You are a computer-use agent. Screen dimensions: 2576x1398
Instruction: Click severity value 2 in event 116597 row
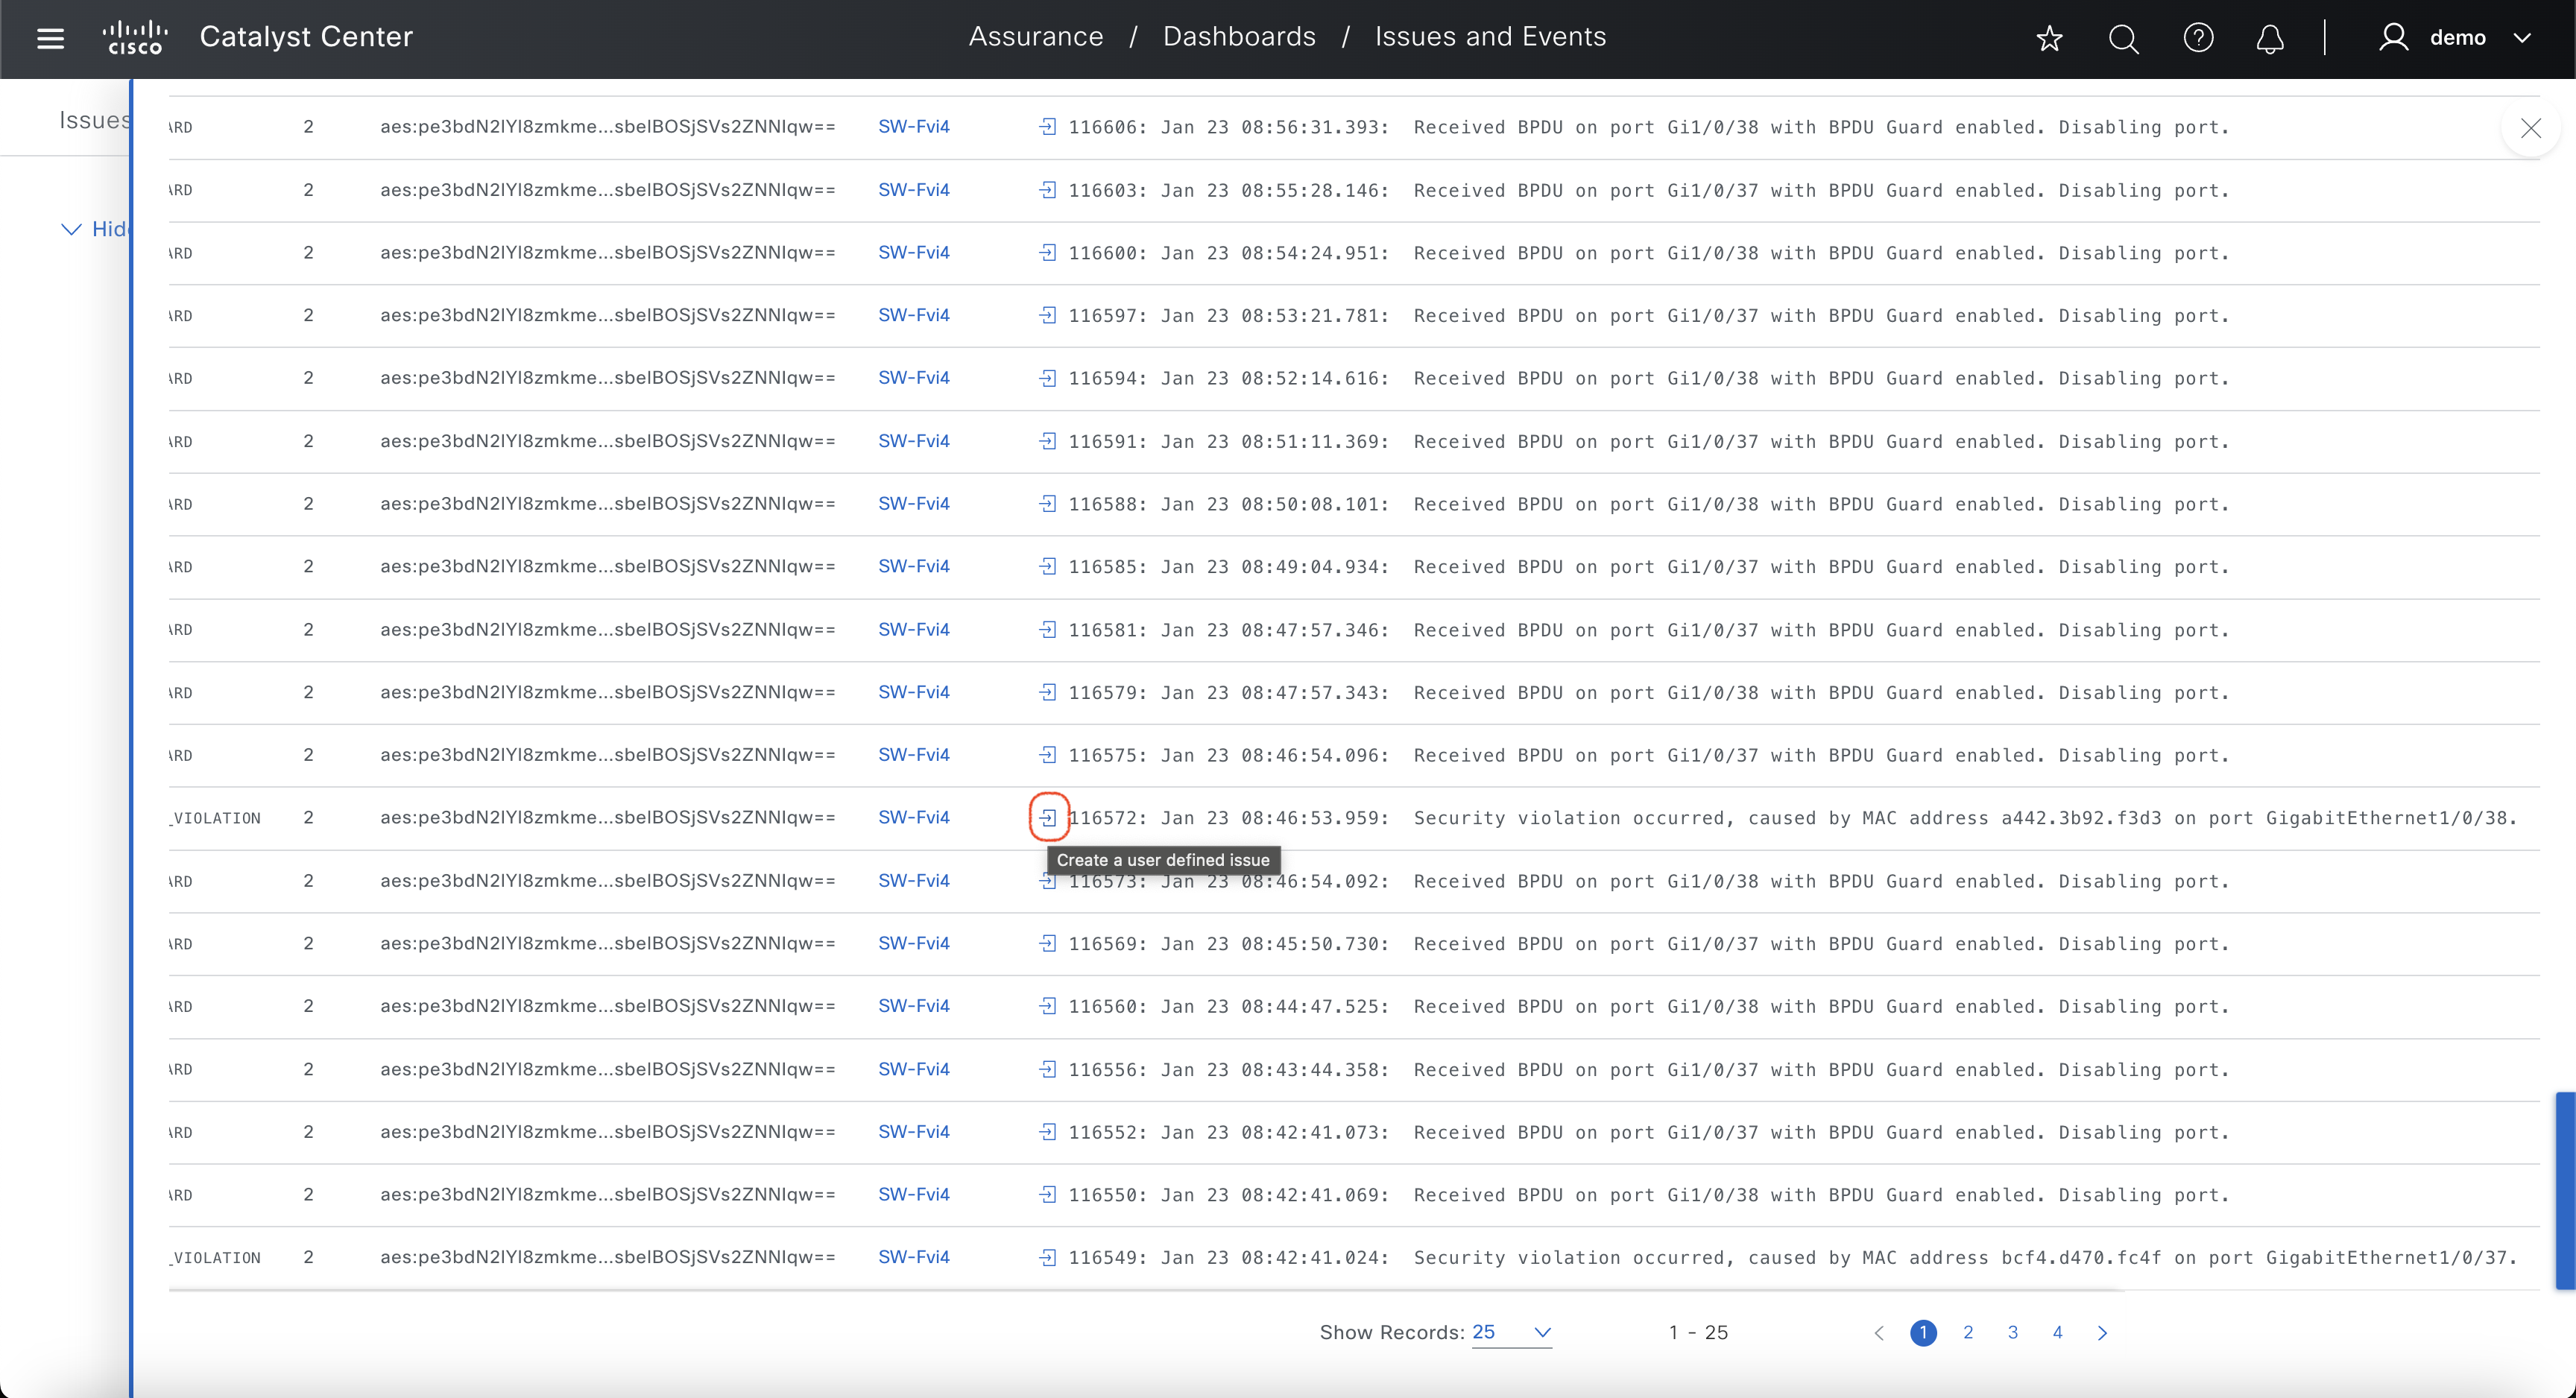(x=308, y=315)
